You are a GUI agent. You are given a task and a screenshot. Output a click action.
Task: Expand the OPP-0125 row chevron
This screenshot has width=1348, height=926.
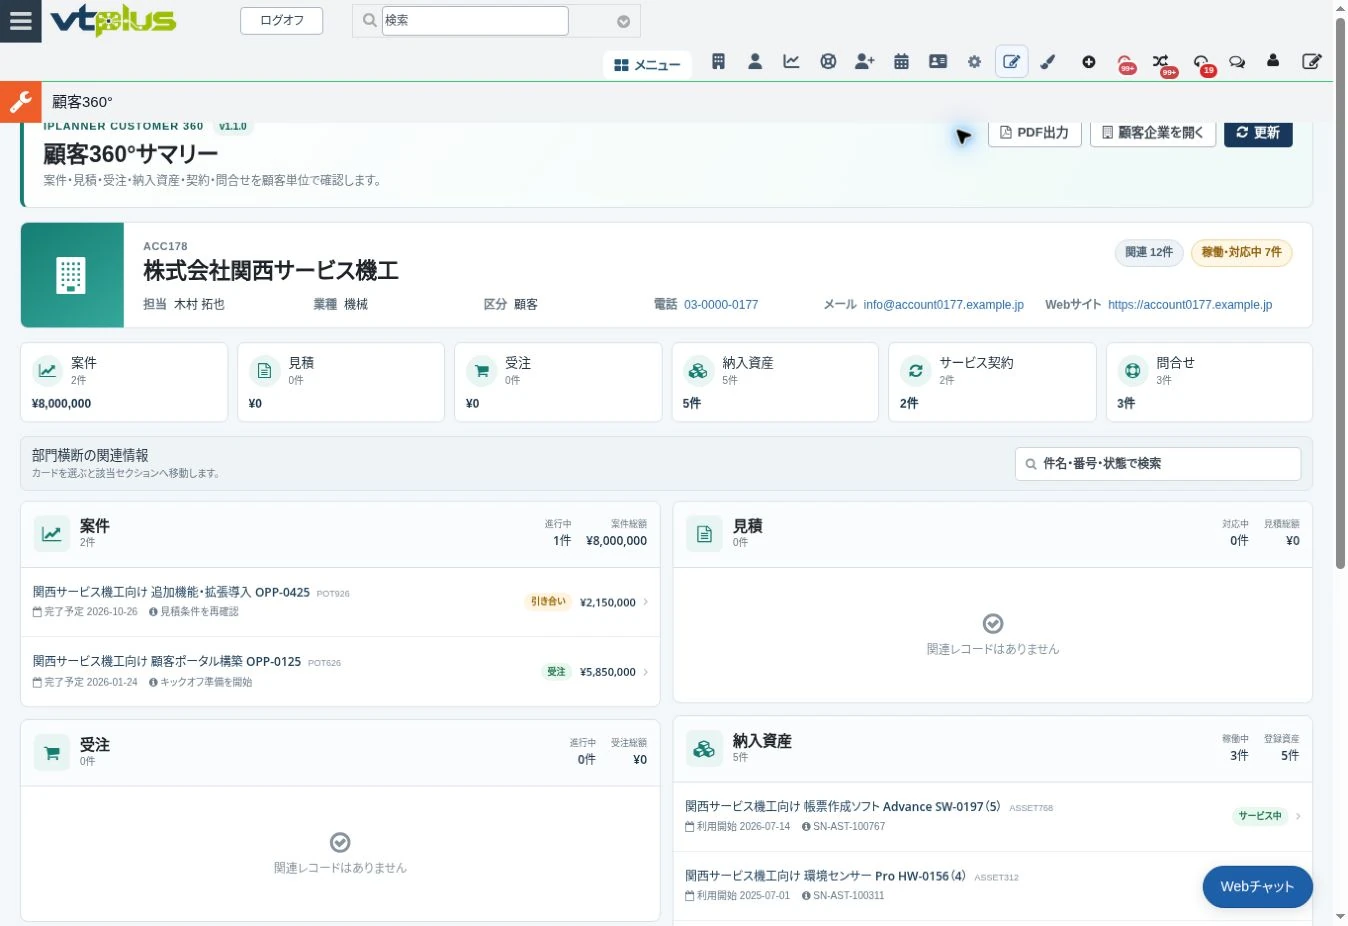pos(646,672)
